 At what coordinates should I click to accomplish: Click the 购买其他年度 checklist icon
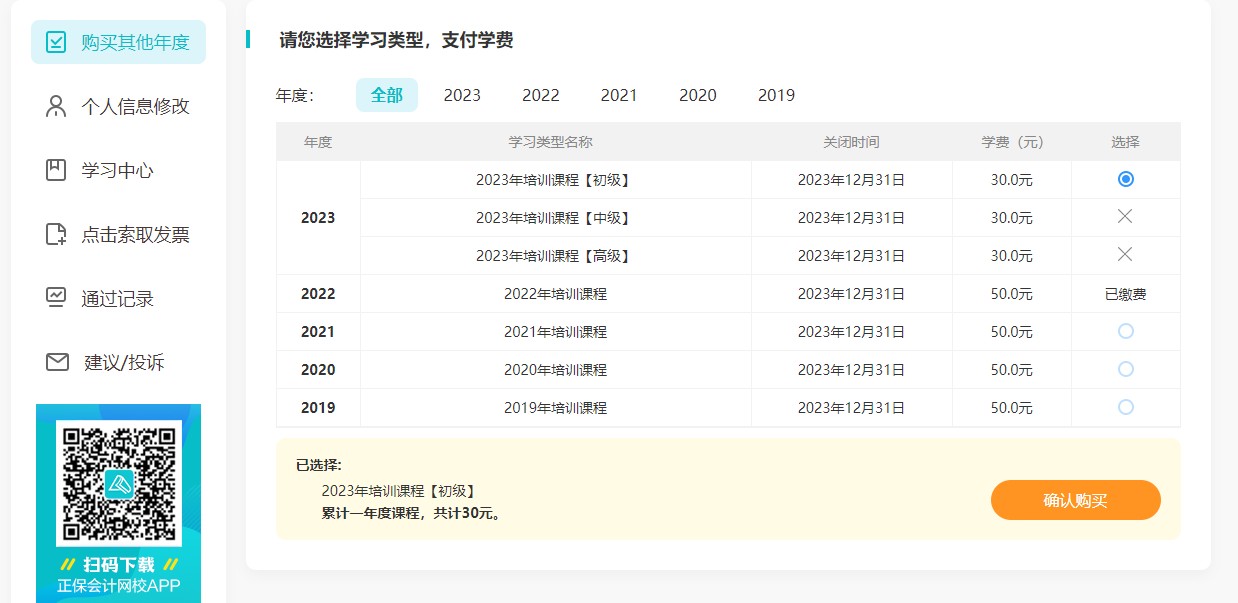(57, 42)
